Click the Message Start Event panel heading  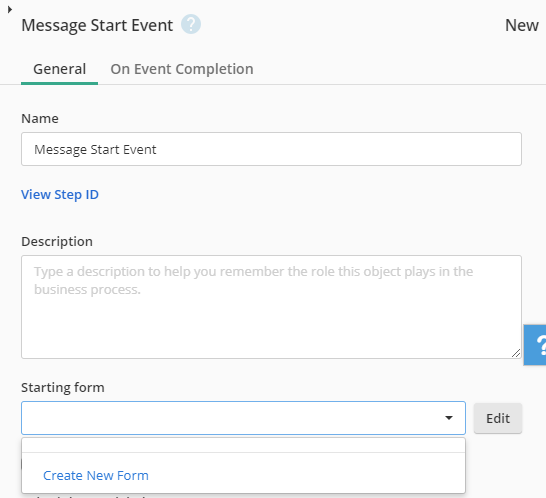click(97, 25)
